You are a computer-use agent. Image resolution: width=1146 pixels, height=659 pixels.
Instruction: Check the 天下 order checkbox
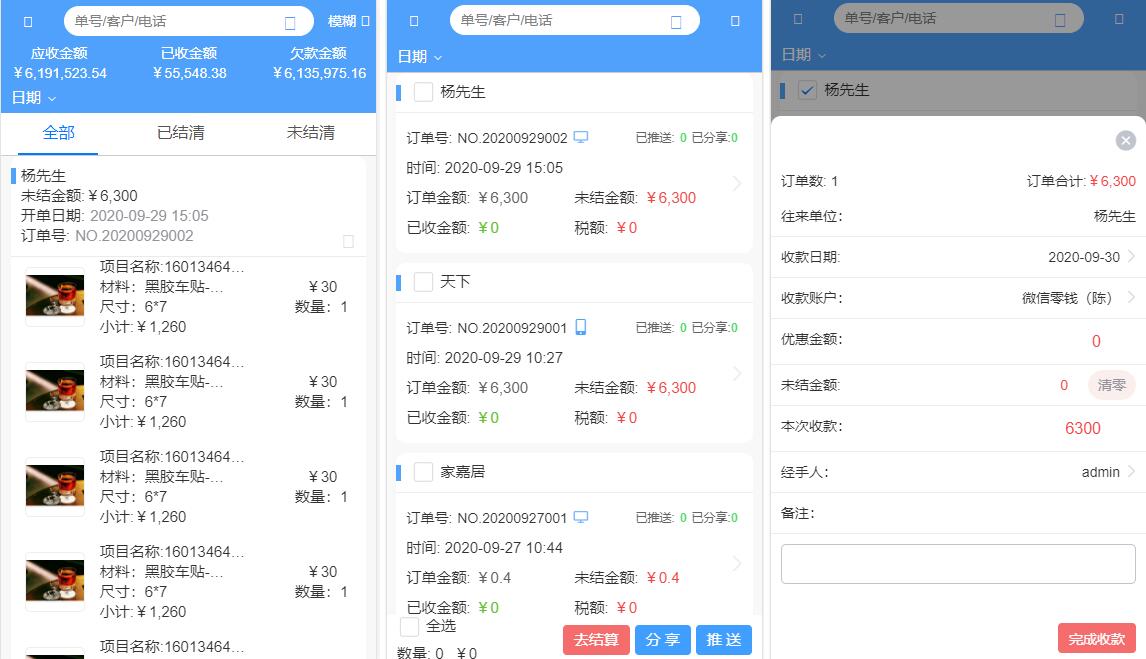423,282
